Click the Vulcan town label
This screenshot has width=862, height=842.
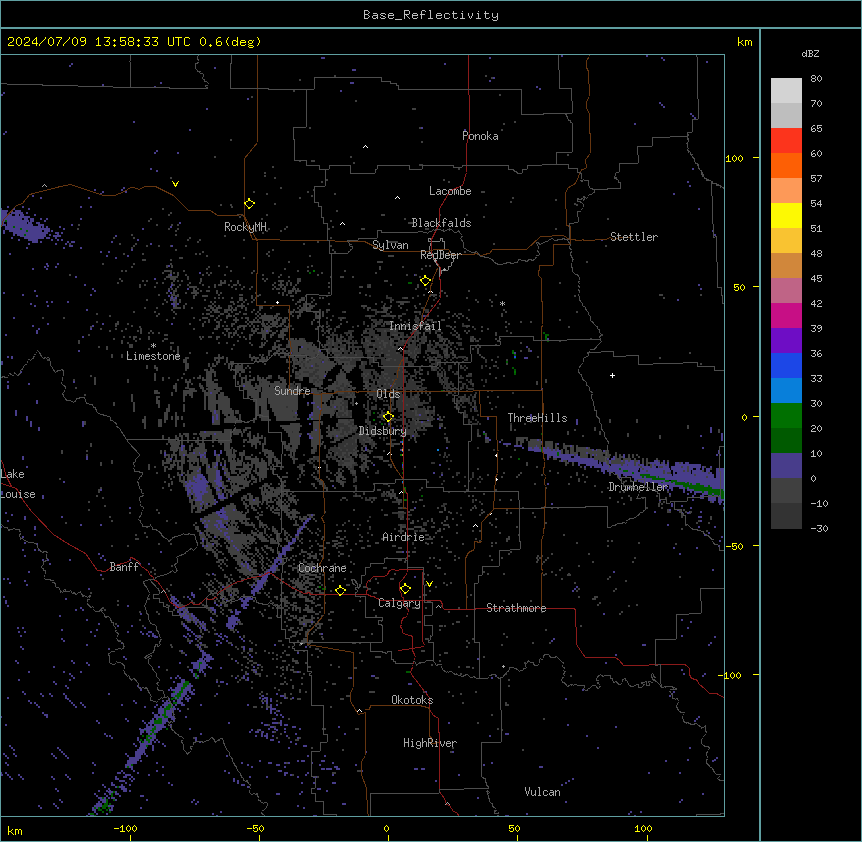[542, 792]
